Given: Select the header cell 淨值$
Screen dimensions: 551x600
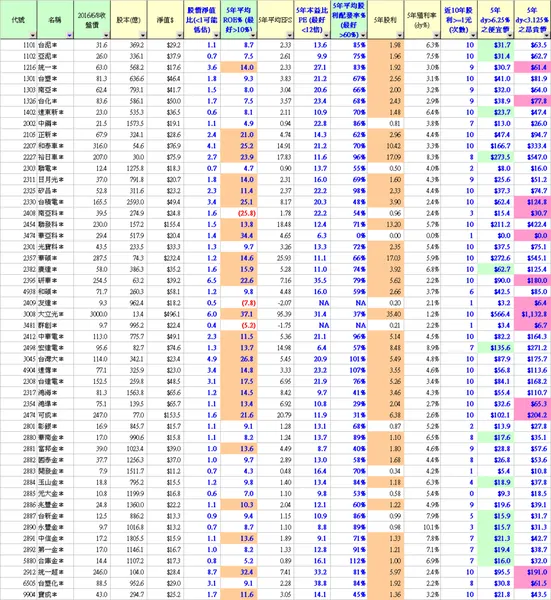Looking at the screenshot, I should pyautogui.click(x=165, y=20).
